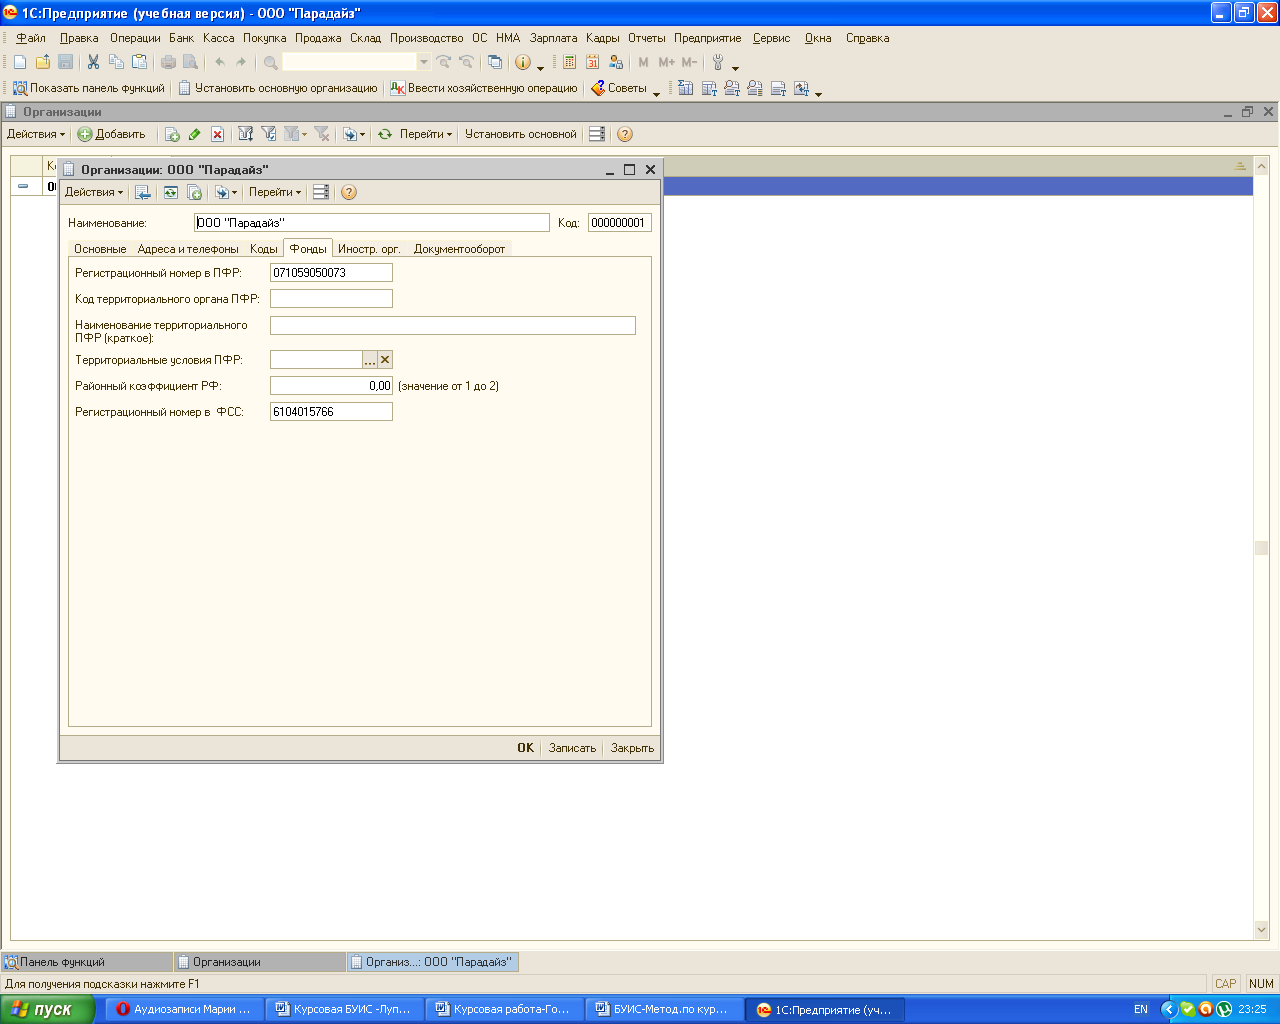This screenshot has height=1024, width=1280.
Task: Open the Файл menu
Action: (31, 38)
